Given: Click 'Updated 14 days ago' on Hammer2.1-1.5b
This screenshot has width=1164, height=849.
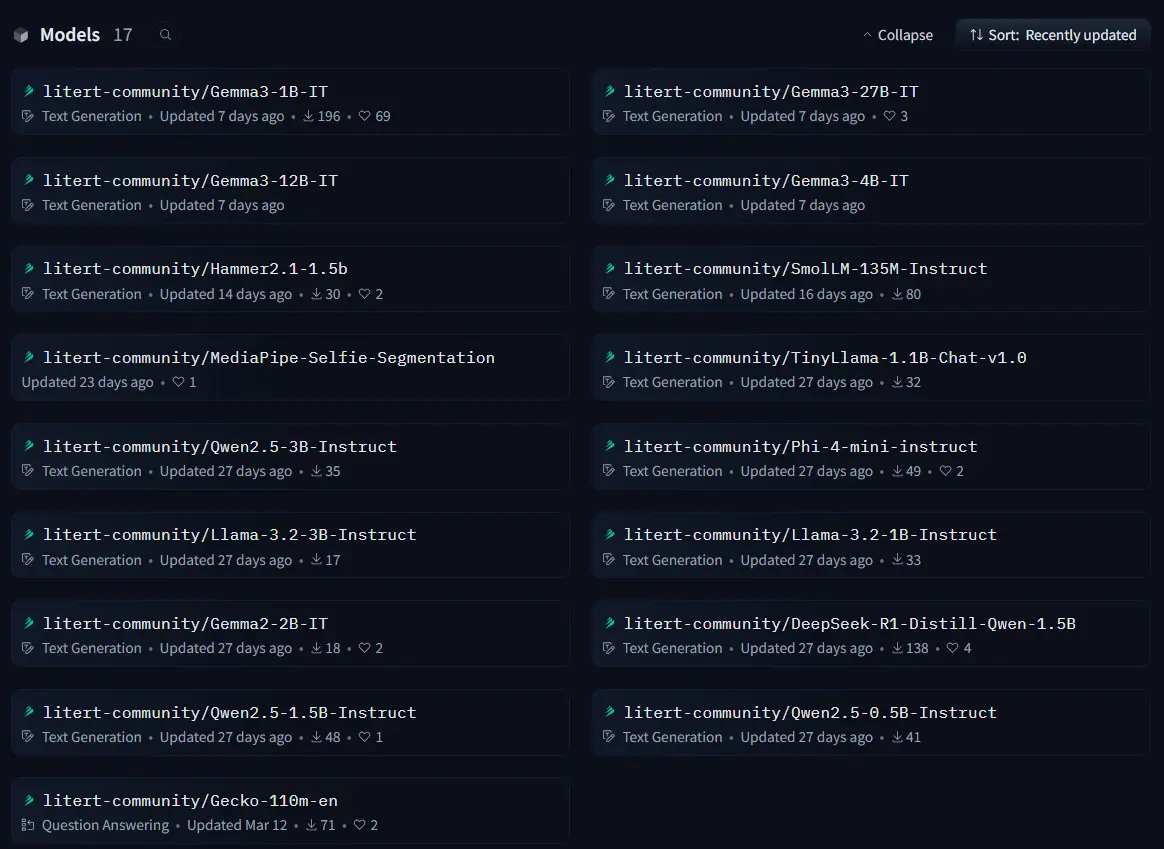Looking at the screenshot, I should pos(226,294).
